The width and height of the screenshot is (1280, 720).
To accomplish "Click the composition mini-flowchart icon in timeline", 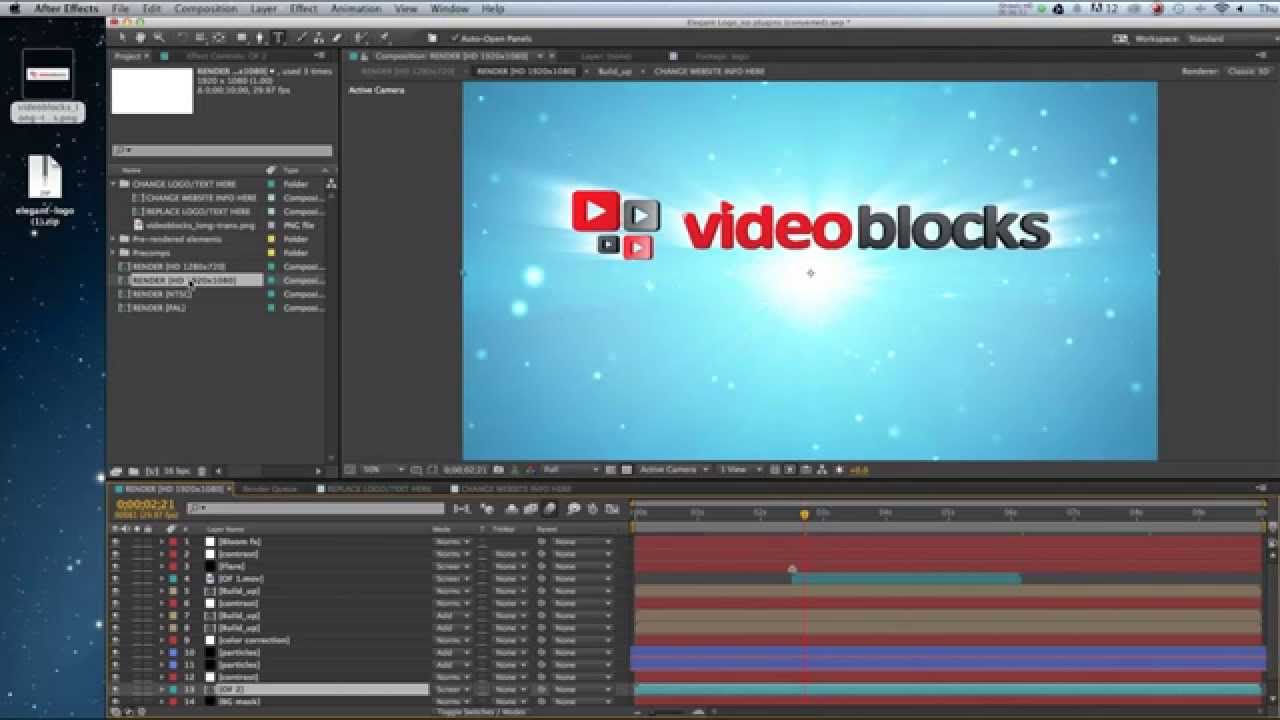I will tap(462, 508).
